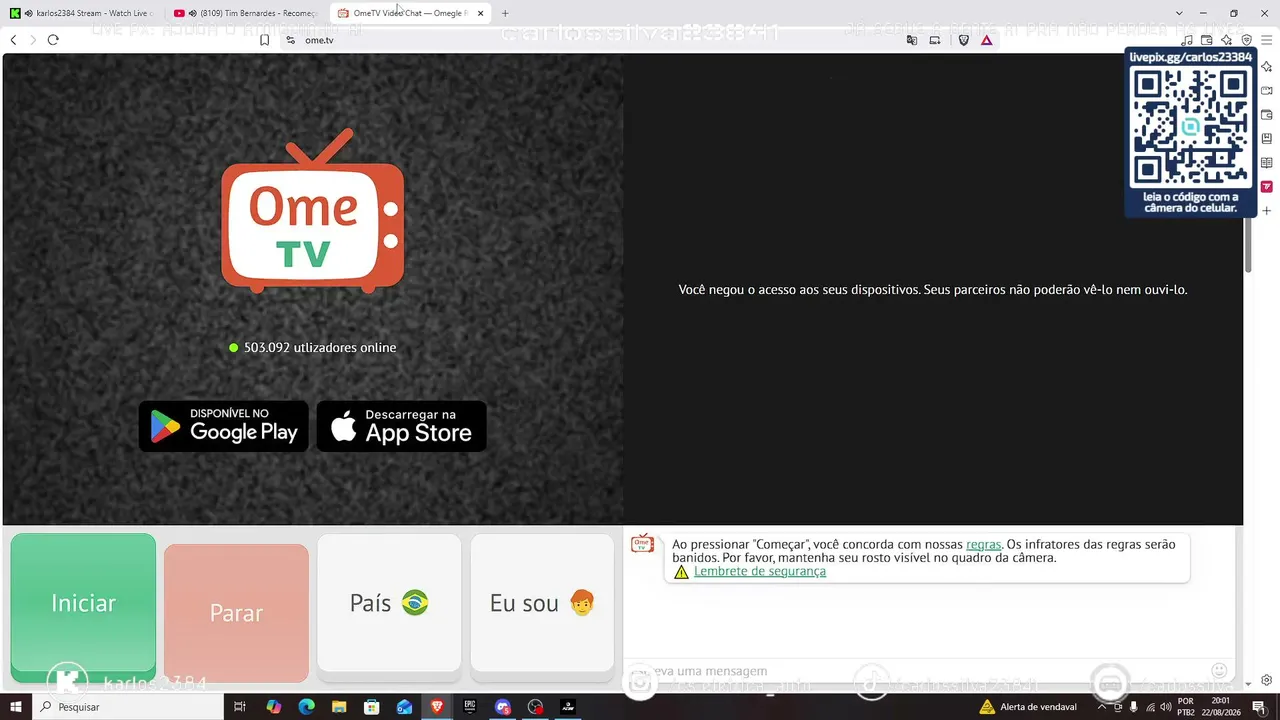
Task: Open Brave Wallet in the toolbar
Action: click(x=1207, y=40)
